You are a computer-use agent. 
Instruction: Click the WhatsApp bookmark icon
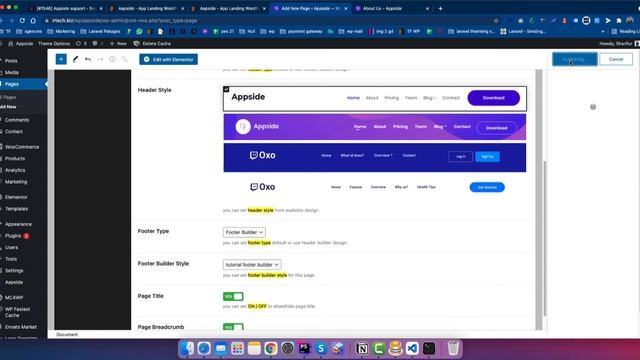tap(139, 31)
